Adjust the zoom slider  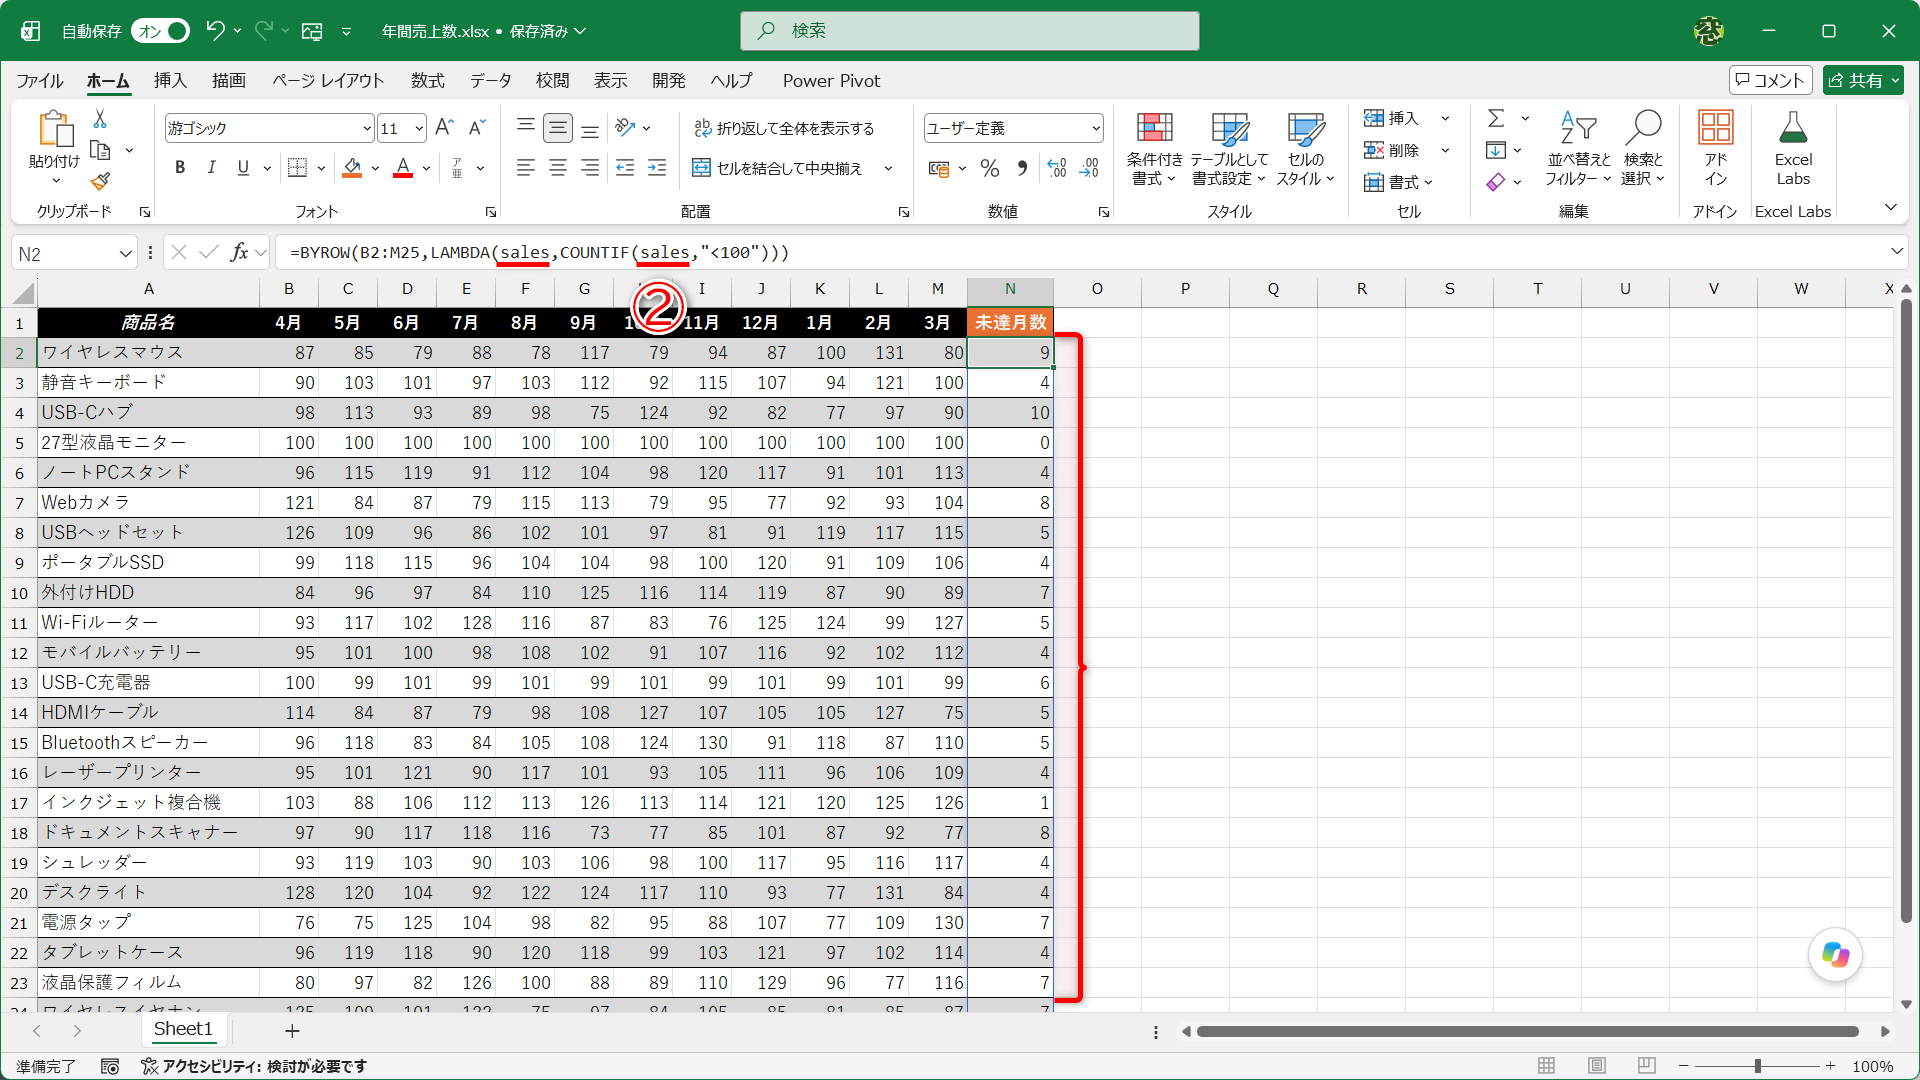click(x=1757, y=1066)
